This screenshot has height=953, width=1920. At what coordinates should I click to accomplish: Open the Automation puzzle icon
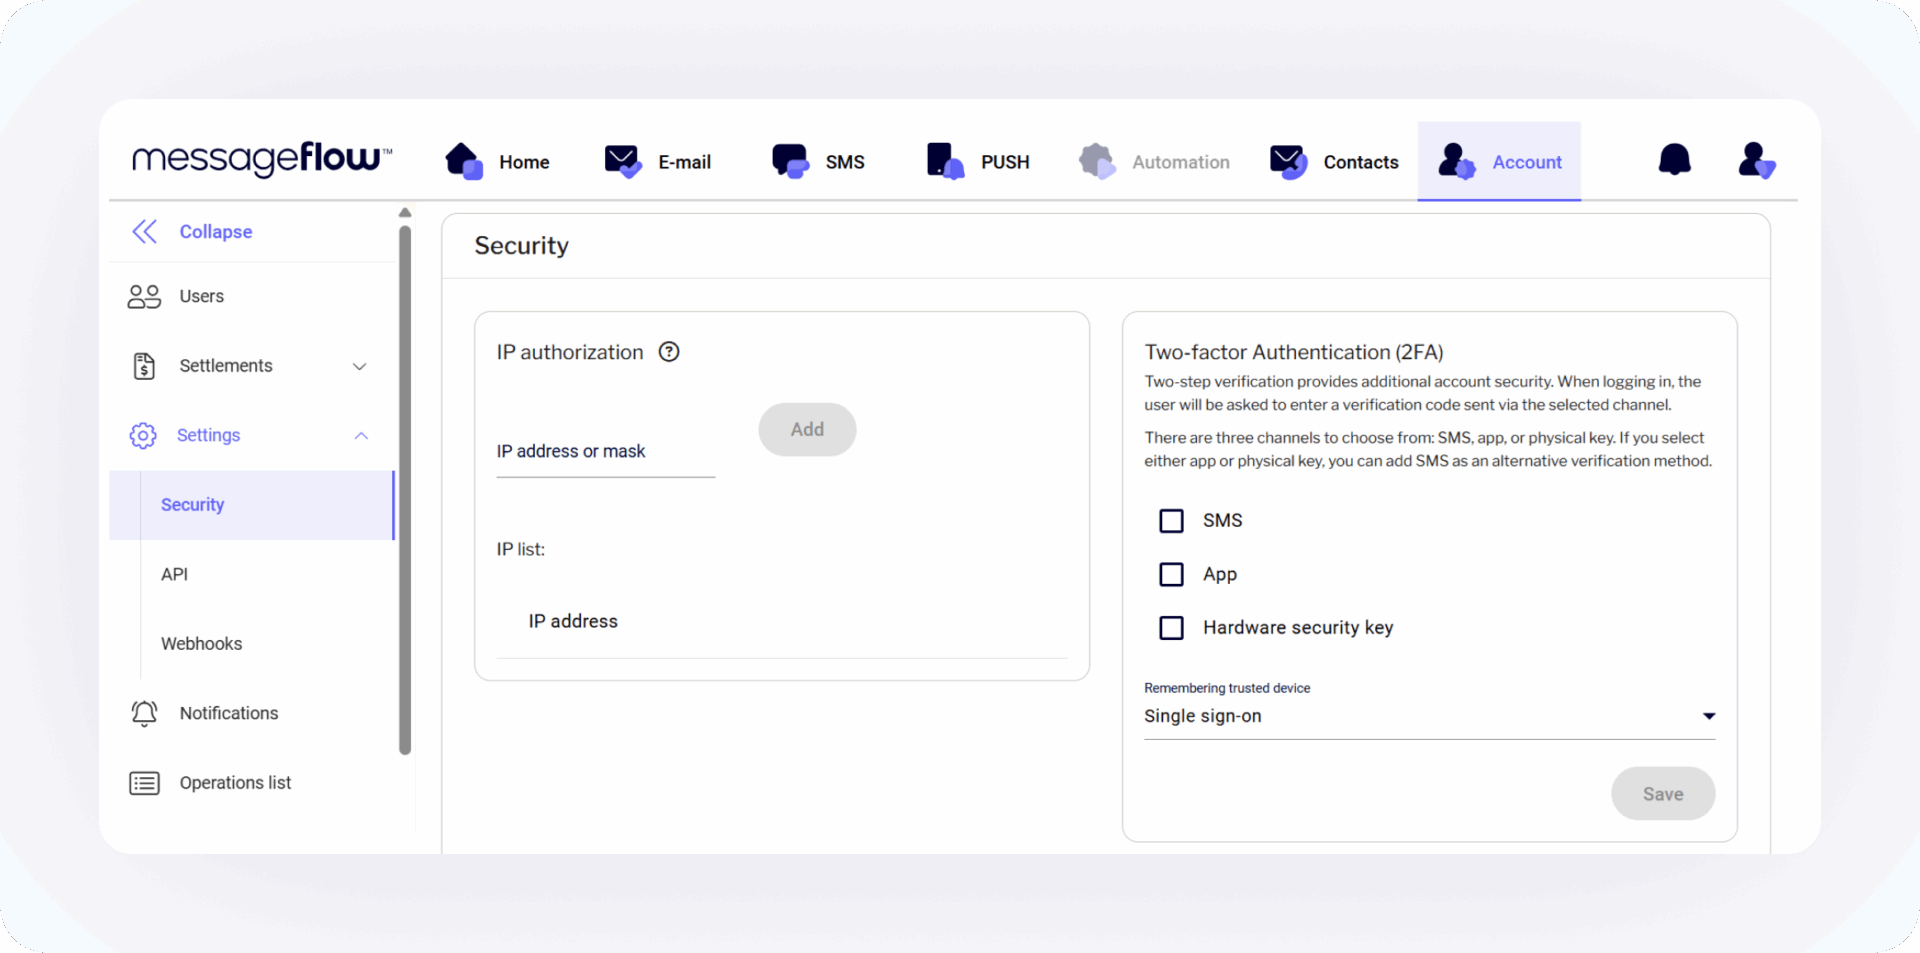(1096, 161)
